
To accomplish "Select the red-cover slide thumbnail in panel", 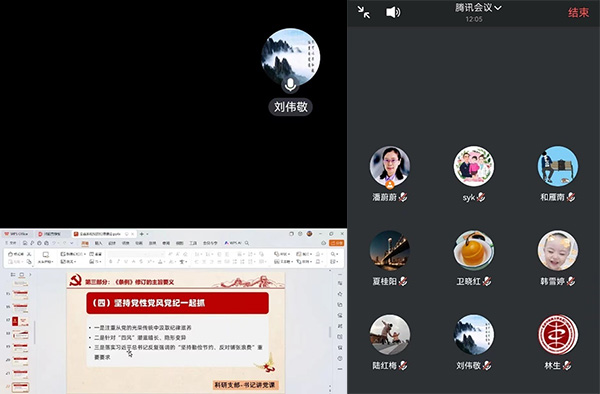I will pos(20,321).
